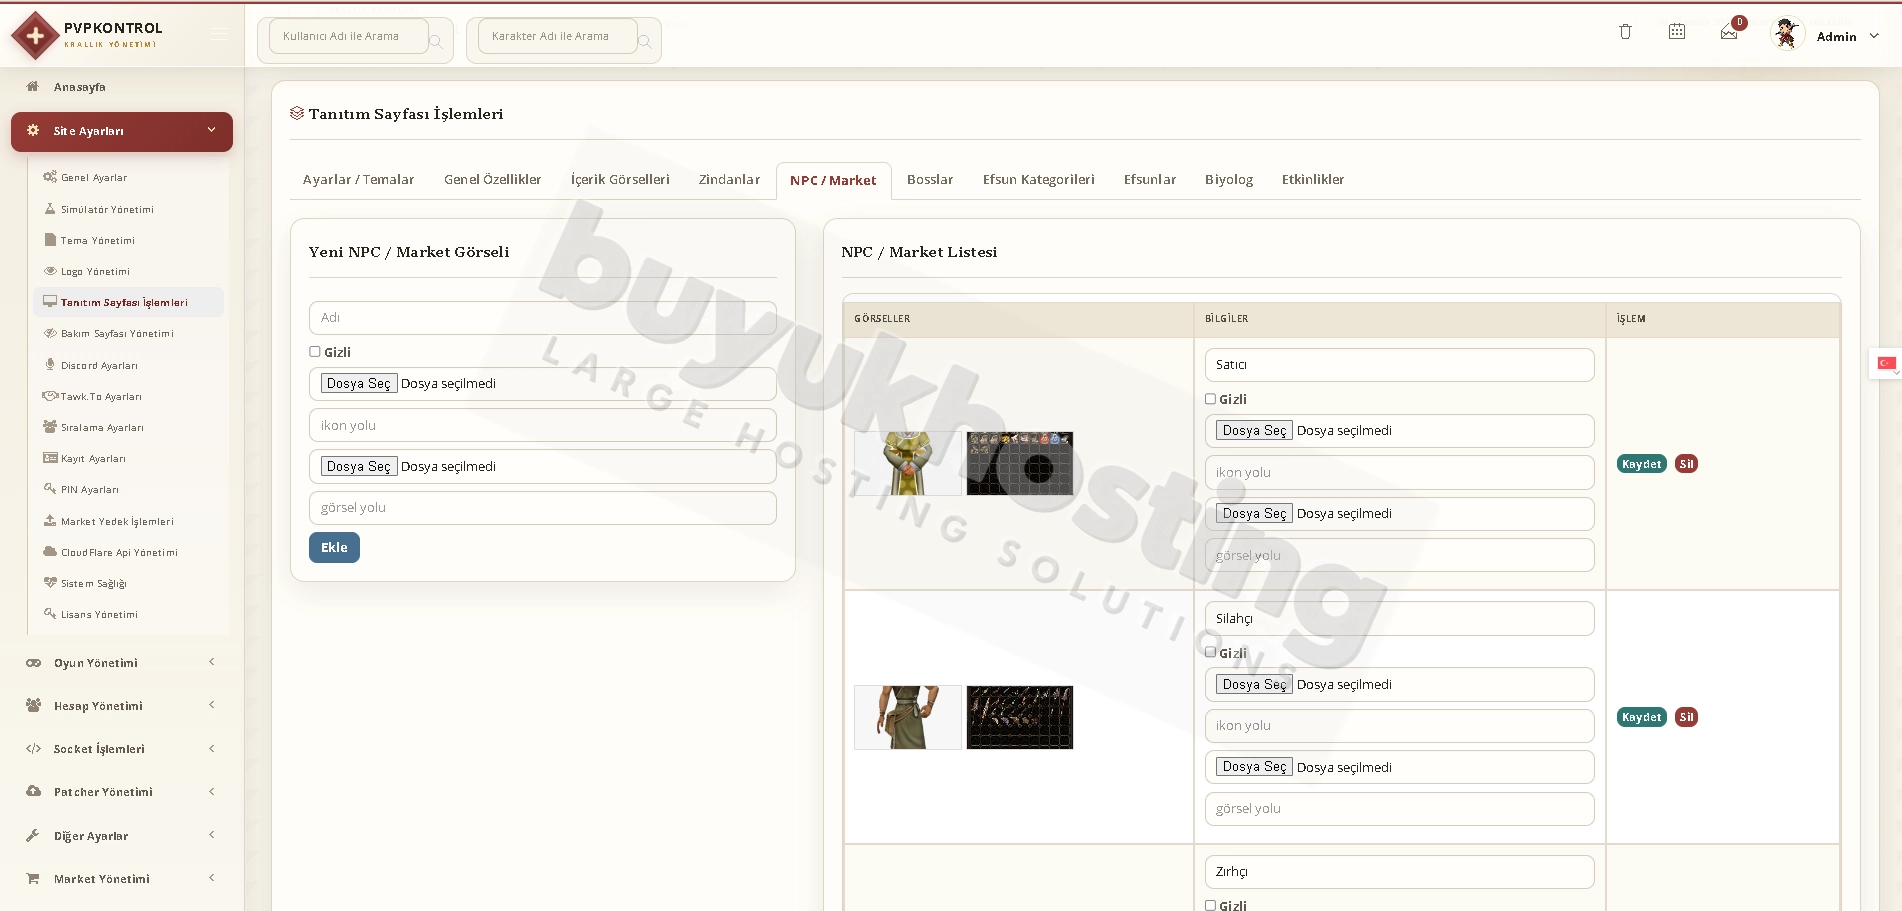The image size is (1902, 911).
Task: Open the inbox notifications icon
Action: pyautogui.click(x=1729, y=33)
